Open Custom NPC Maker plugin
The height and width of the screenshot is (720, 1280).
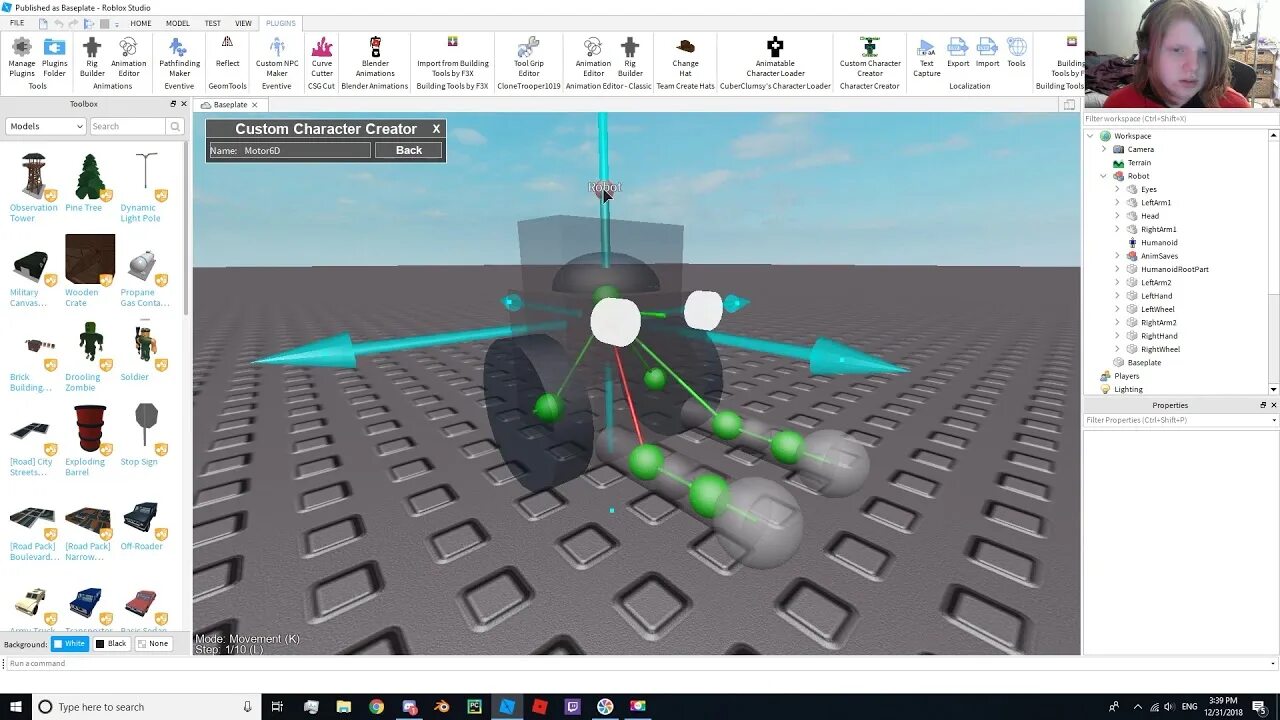click(x=277, y=57)
